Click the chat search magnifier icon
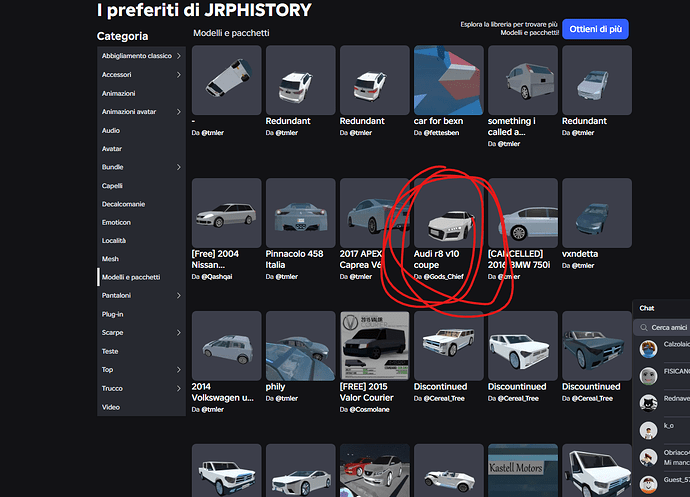690x497 pixels. pyautogui.click(x=644, y=328)
